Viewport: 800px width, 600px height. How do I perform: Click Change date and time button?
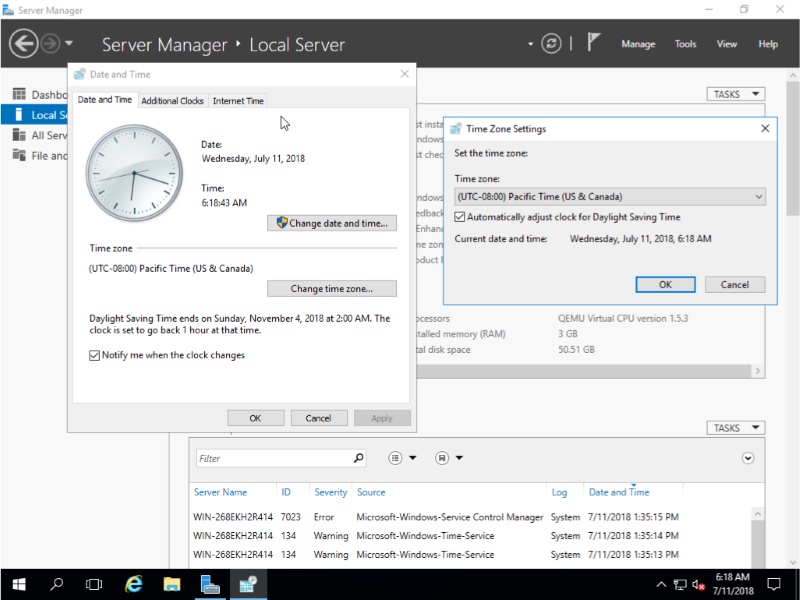332,223
